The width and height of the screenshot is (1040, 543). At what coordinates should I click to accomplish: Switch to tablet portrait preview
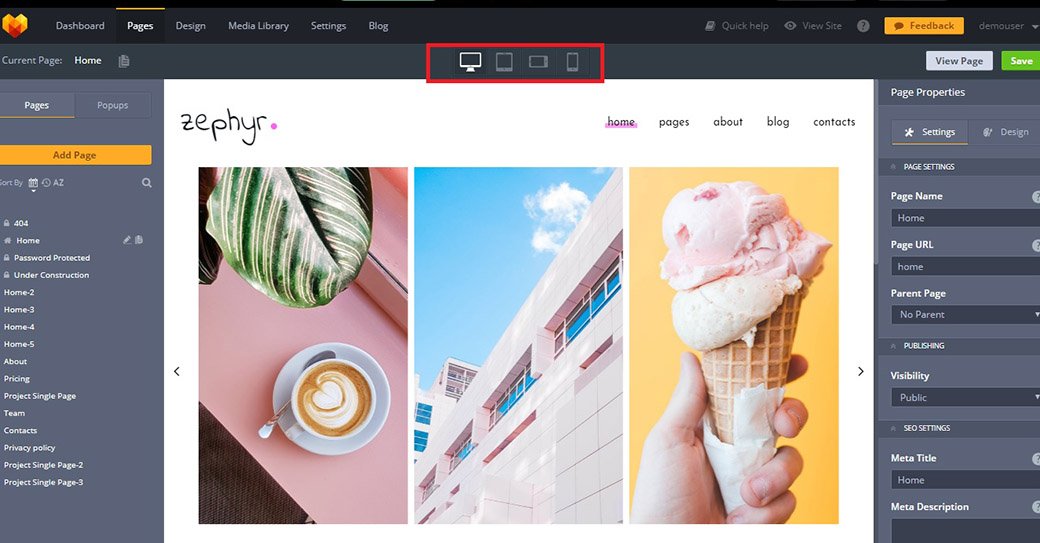[x=504, y=62]
